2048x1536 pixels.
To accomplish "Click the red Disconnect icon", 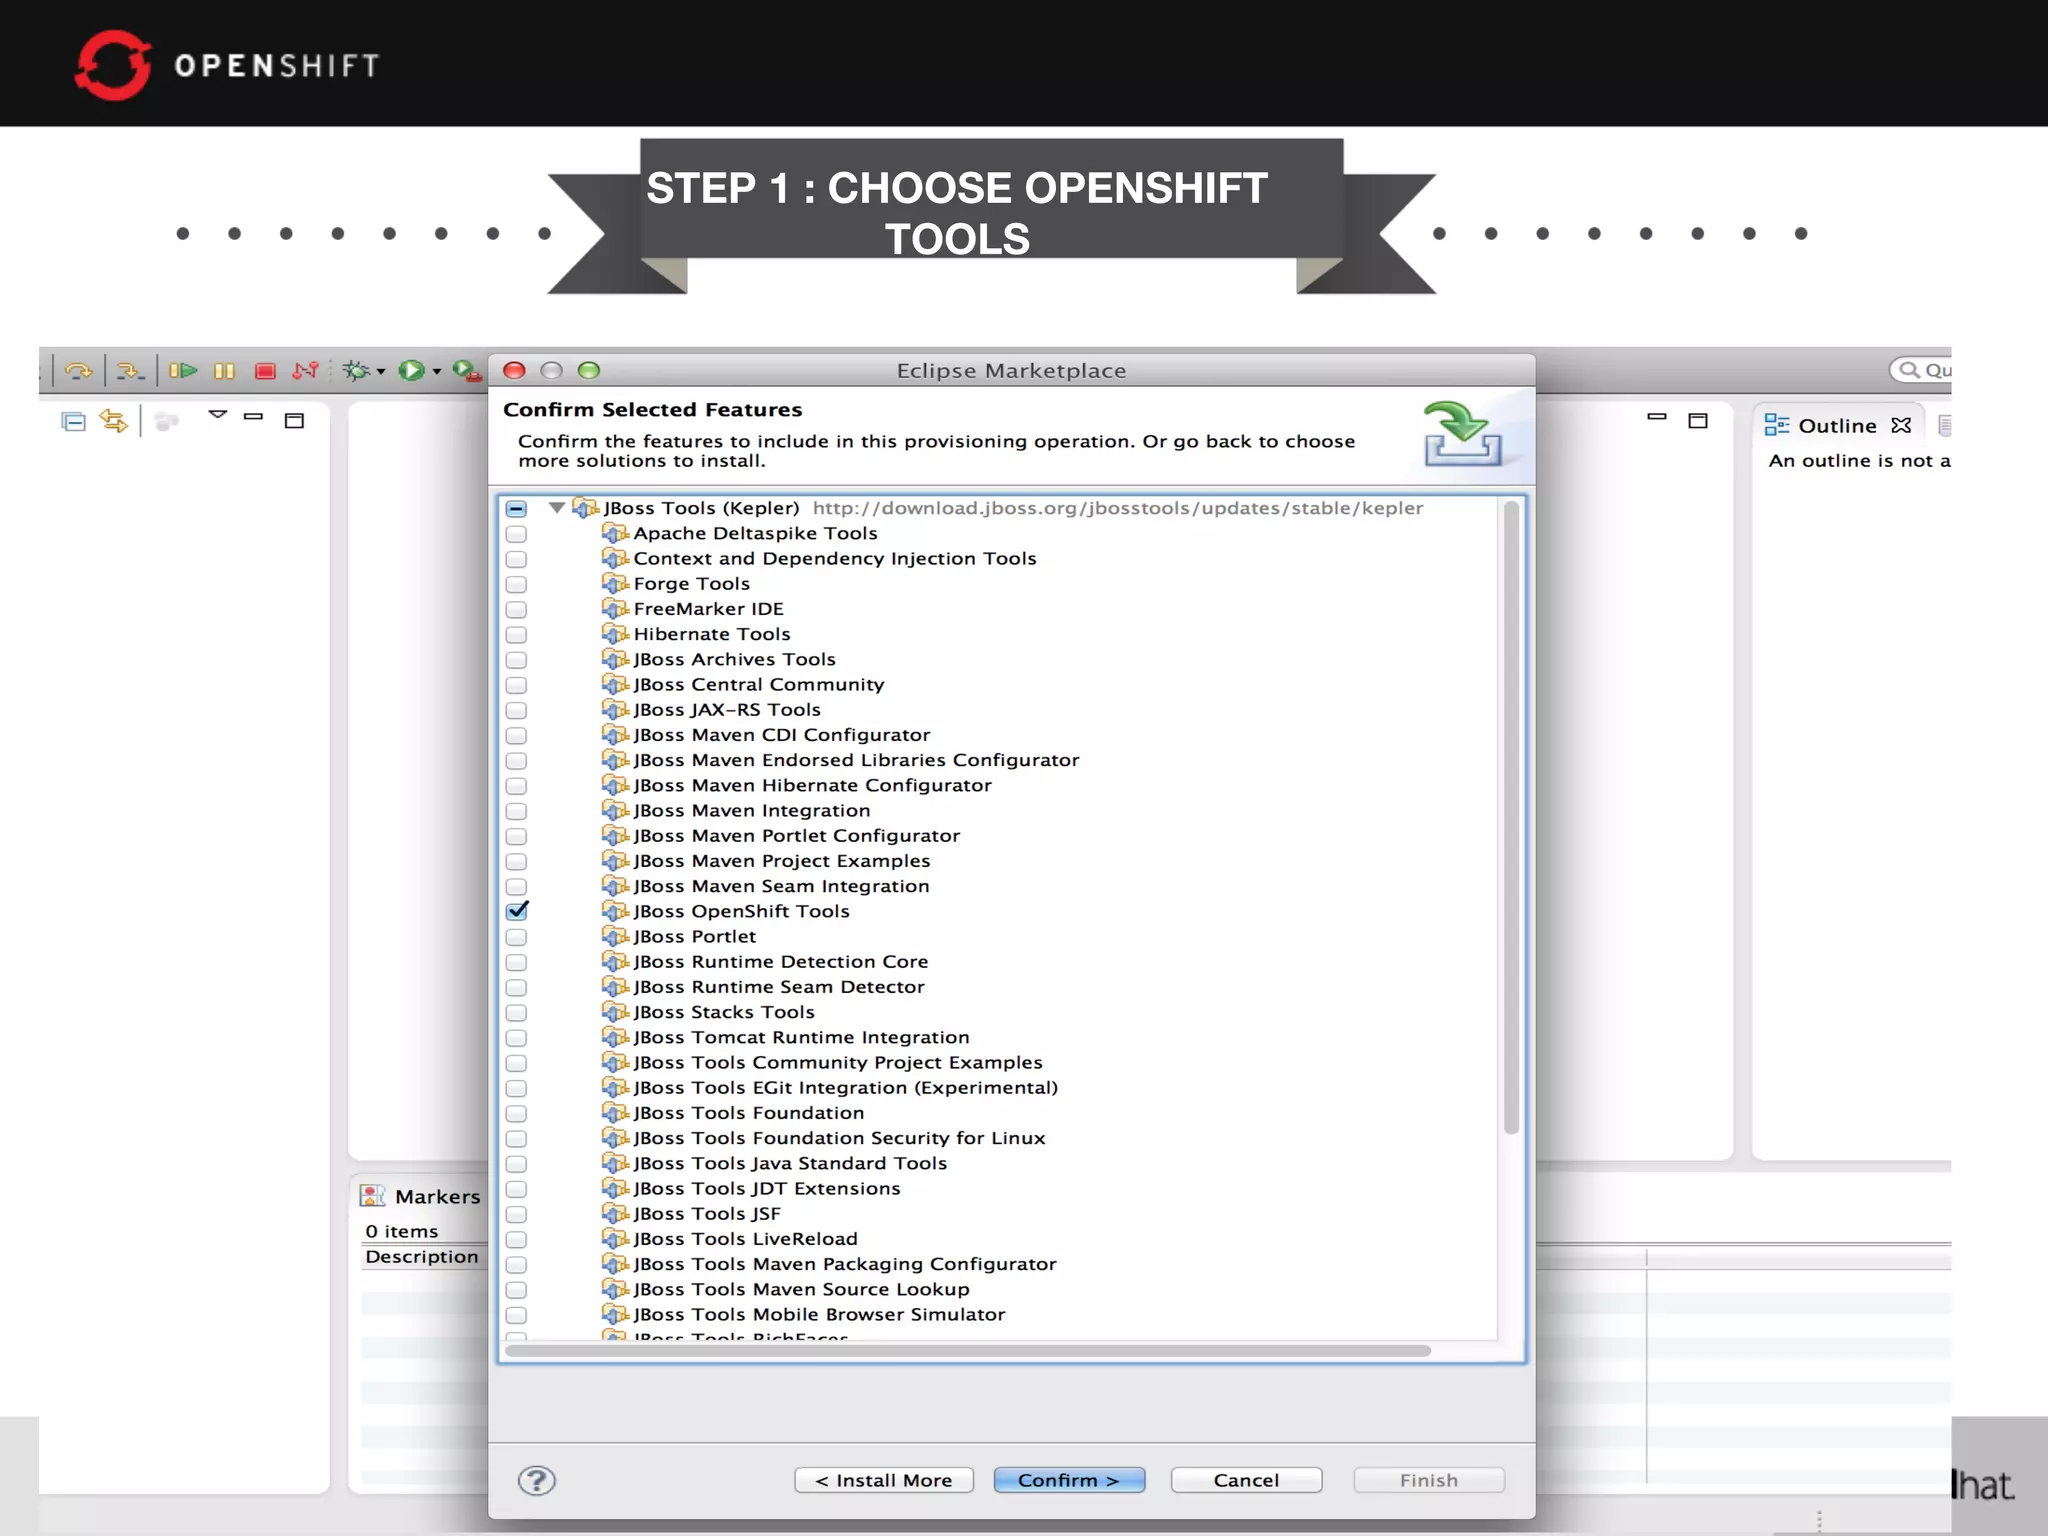I will [x=305, y=371].
